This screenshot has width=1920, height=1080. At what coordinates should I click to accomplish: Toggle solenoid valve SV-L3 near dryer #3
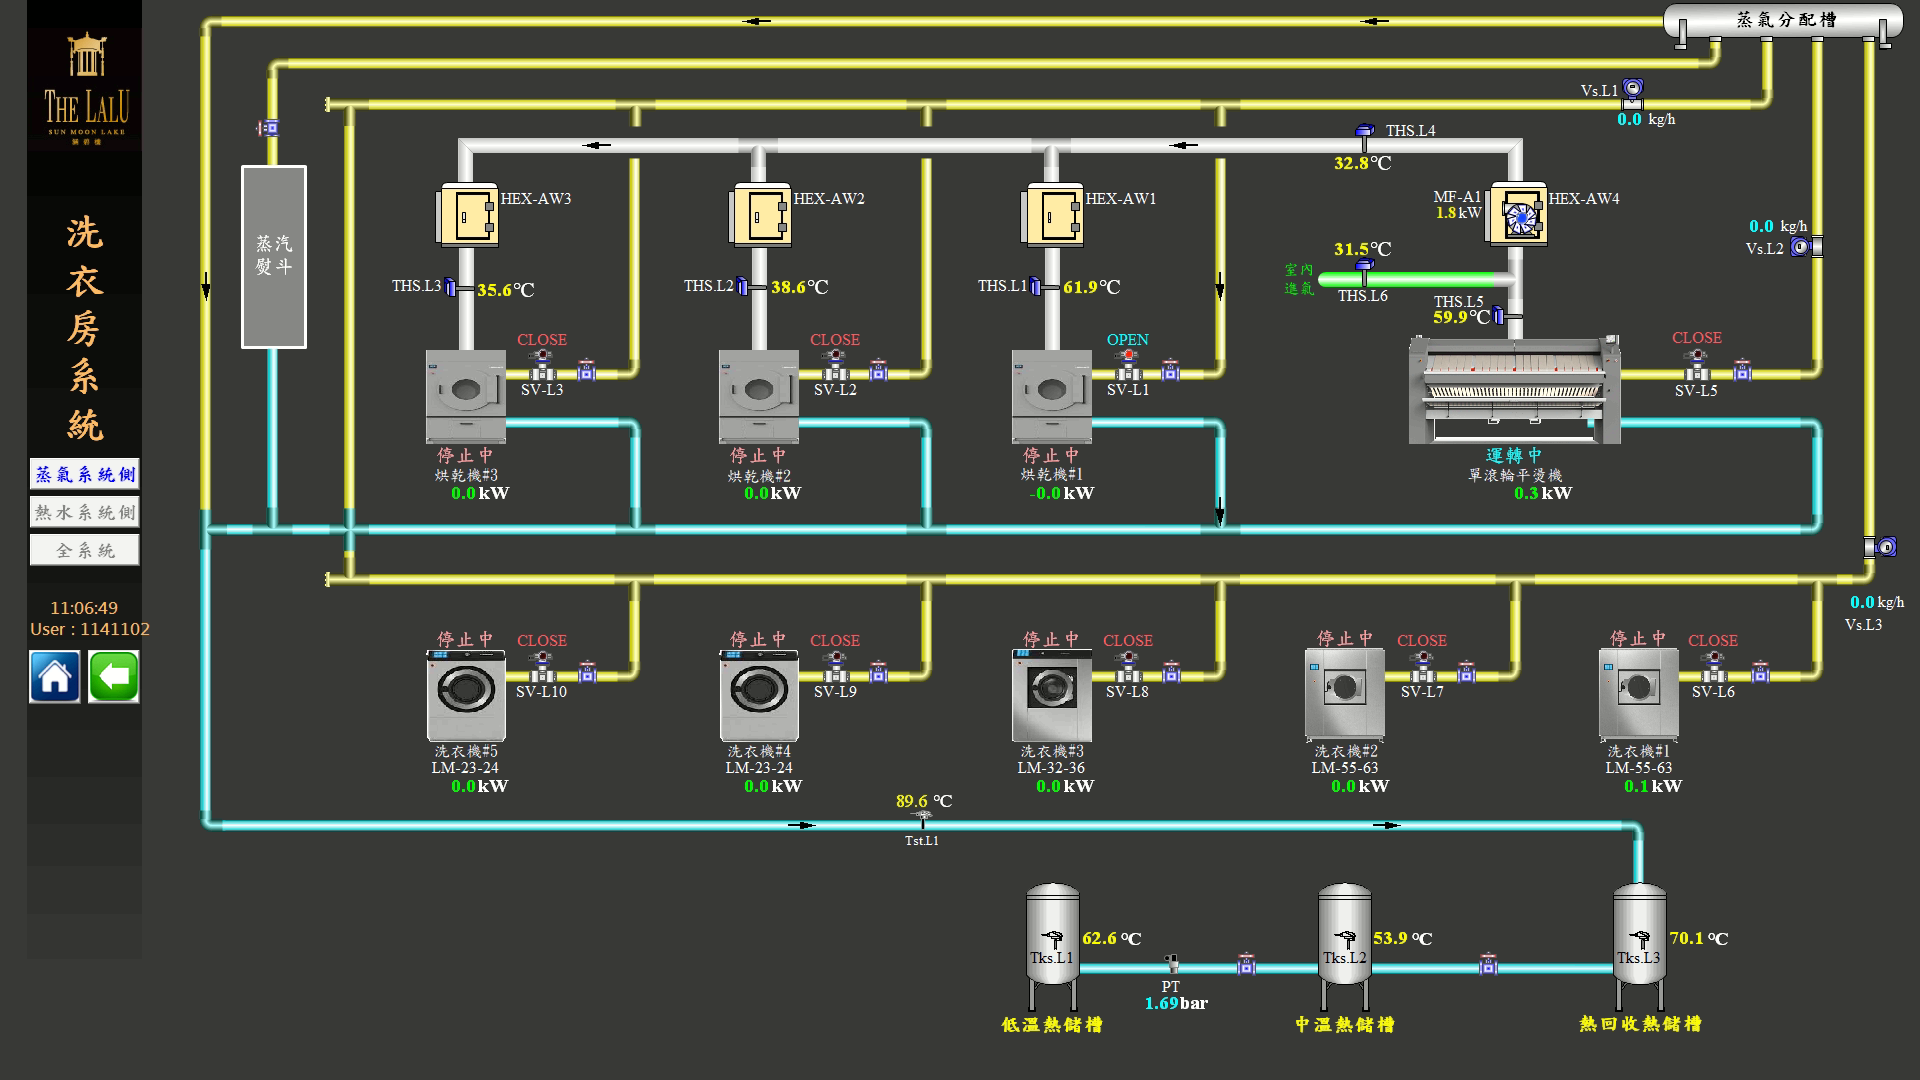[542, 364]
